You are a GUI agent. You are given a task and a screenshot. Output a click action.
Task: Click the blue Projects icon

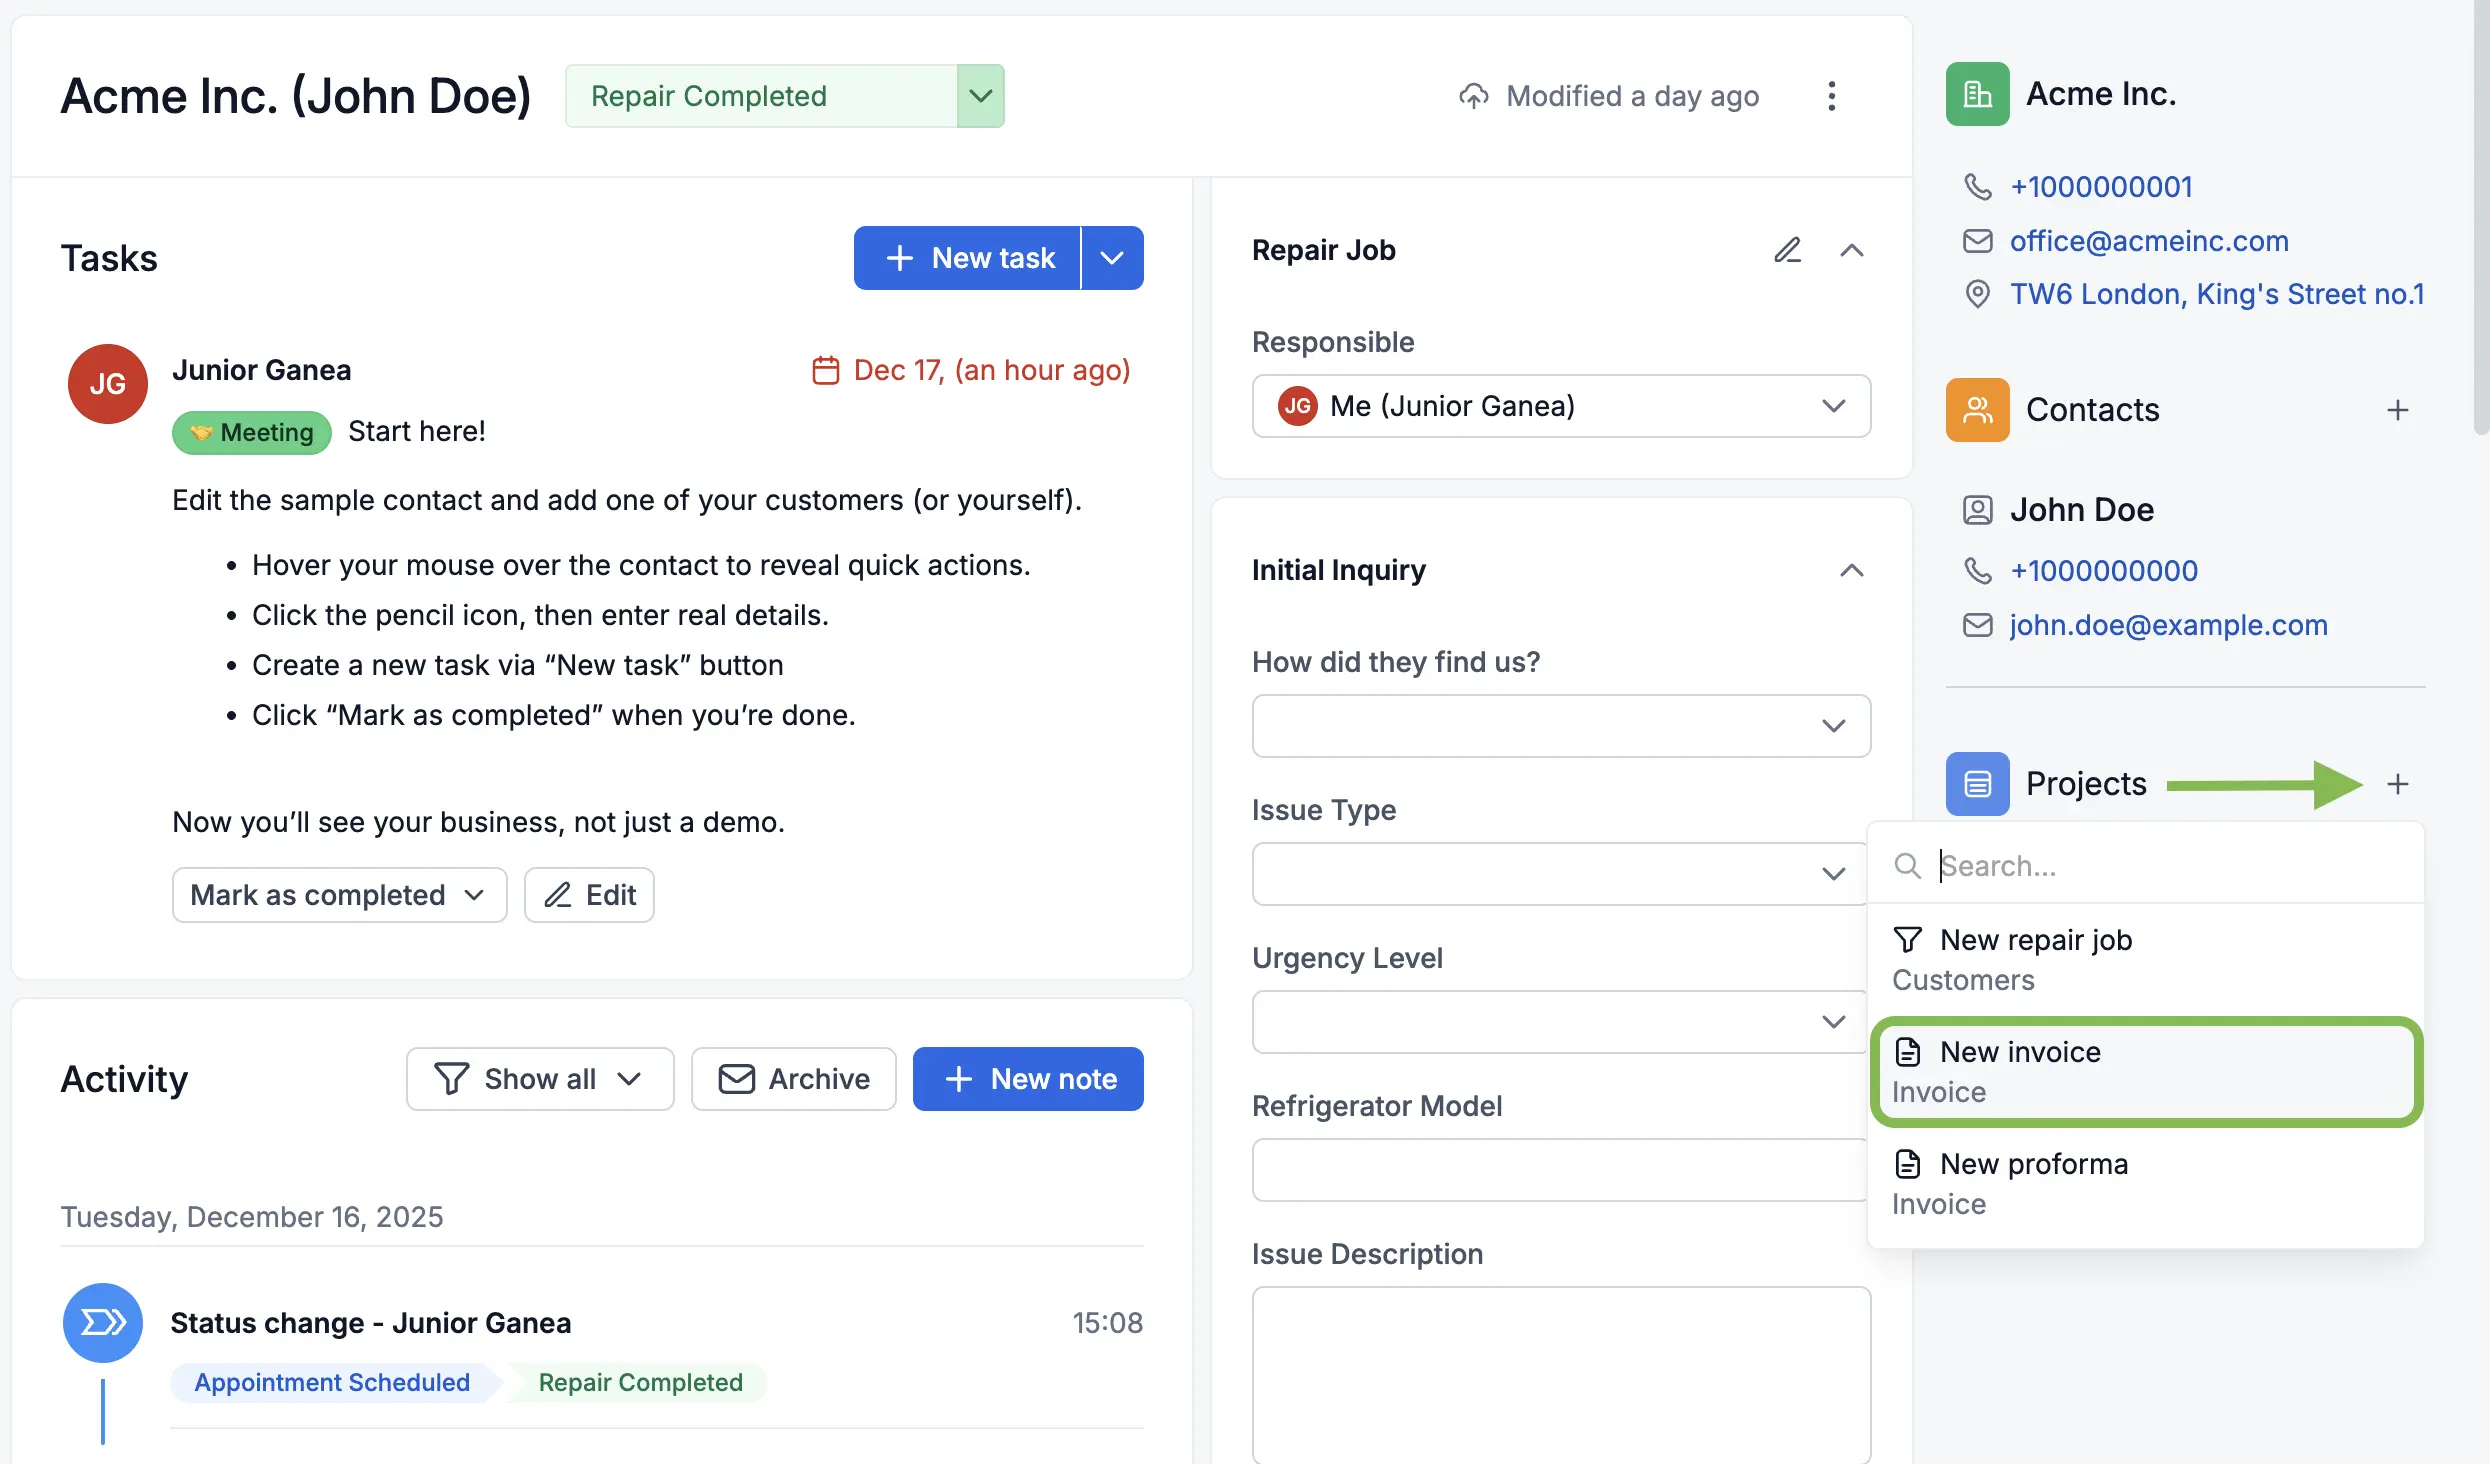pyautogui.click(x=1977, y=784)
